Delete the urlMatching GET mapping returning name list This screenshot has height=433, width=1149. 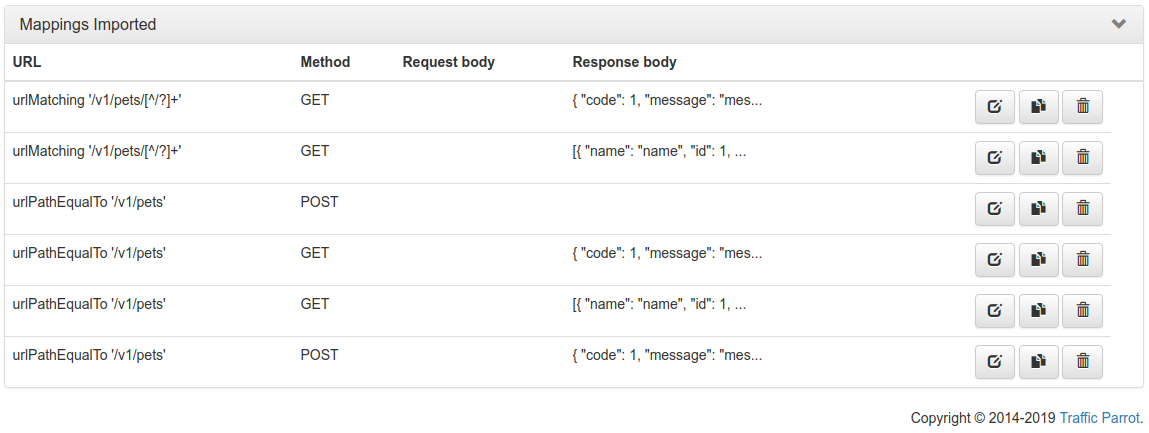(1082, 157)
